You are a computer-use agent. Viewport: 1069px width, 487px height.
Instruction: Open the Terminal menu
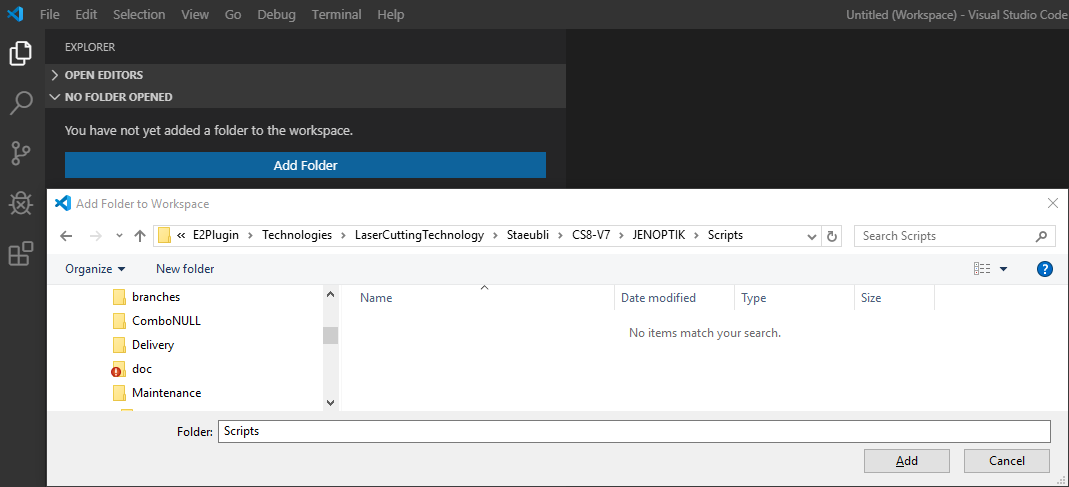(x=336, y=15)
